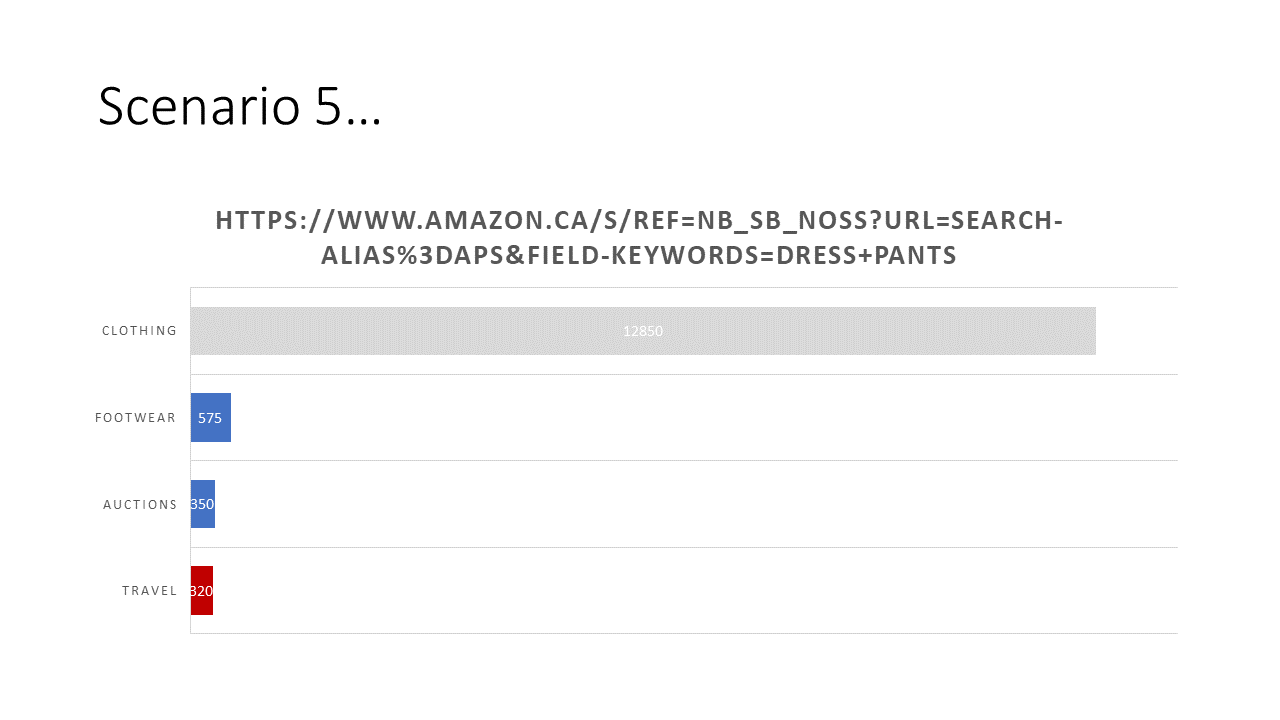Click empty plot area right of Footwear bar

tap(704, 418)
